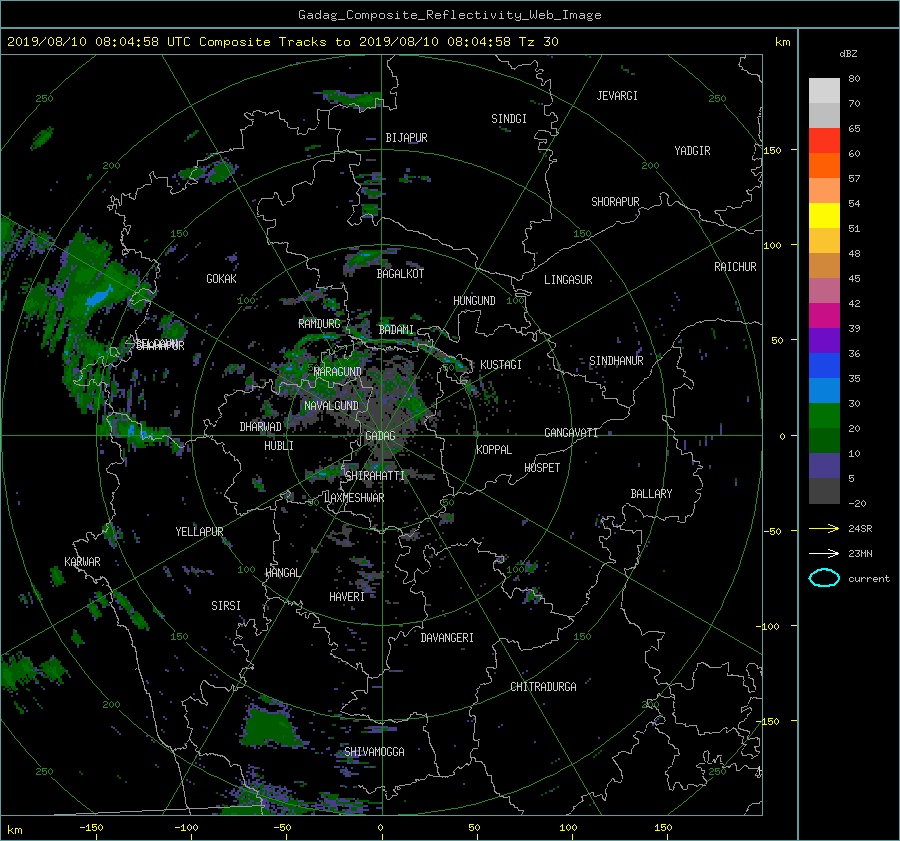This screenshot has width=900, height=841.
Task: Click the DHARWAD city label
Action: click(x=260, y=427)
